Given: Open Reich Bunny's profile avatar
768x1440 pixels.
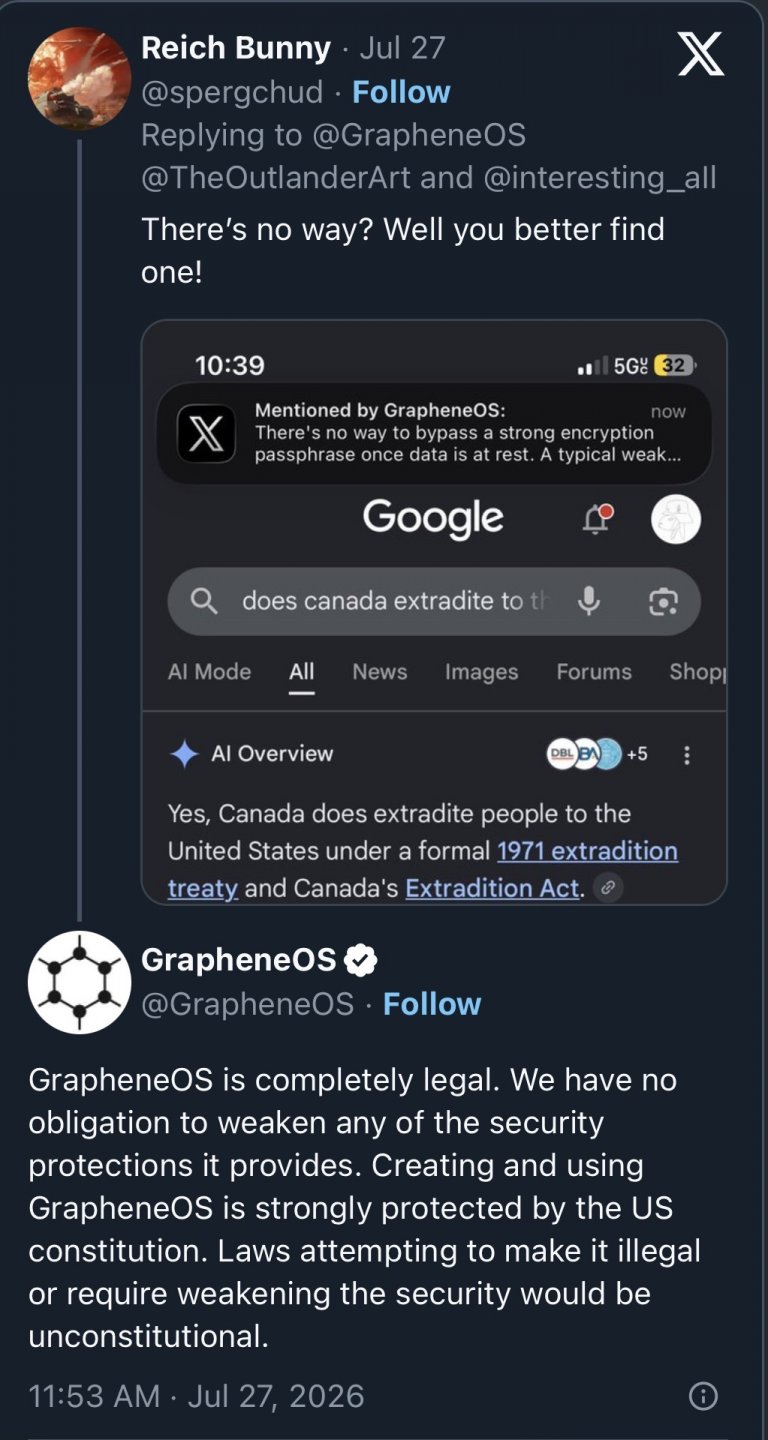Looking at the screenshot, I should 79,79.
